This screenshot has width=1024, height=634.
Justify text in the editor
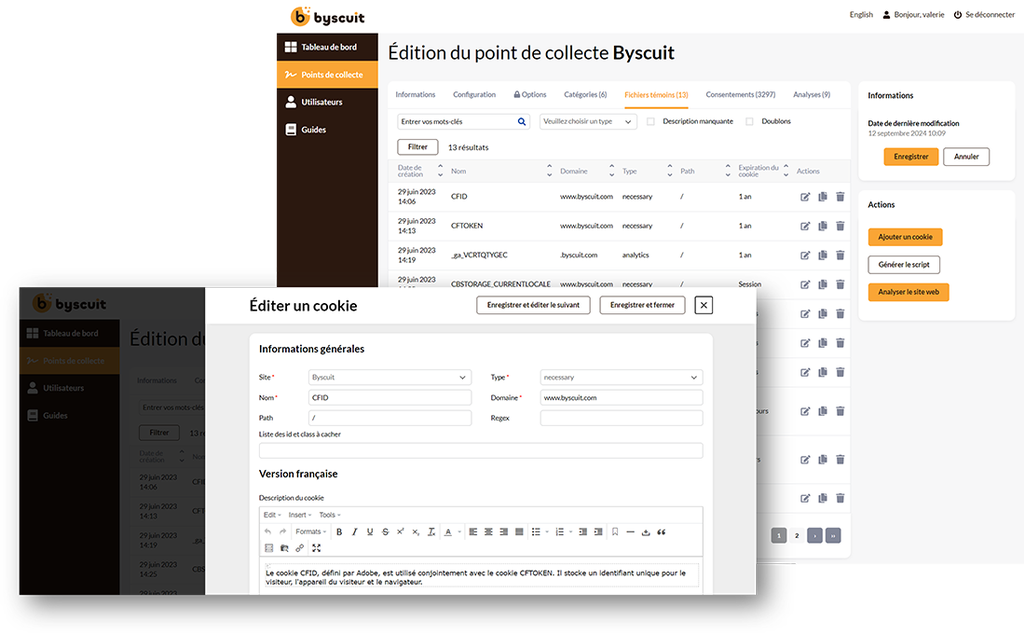519,532
